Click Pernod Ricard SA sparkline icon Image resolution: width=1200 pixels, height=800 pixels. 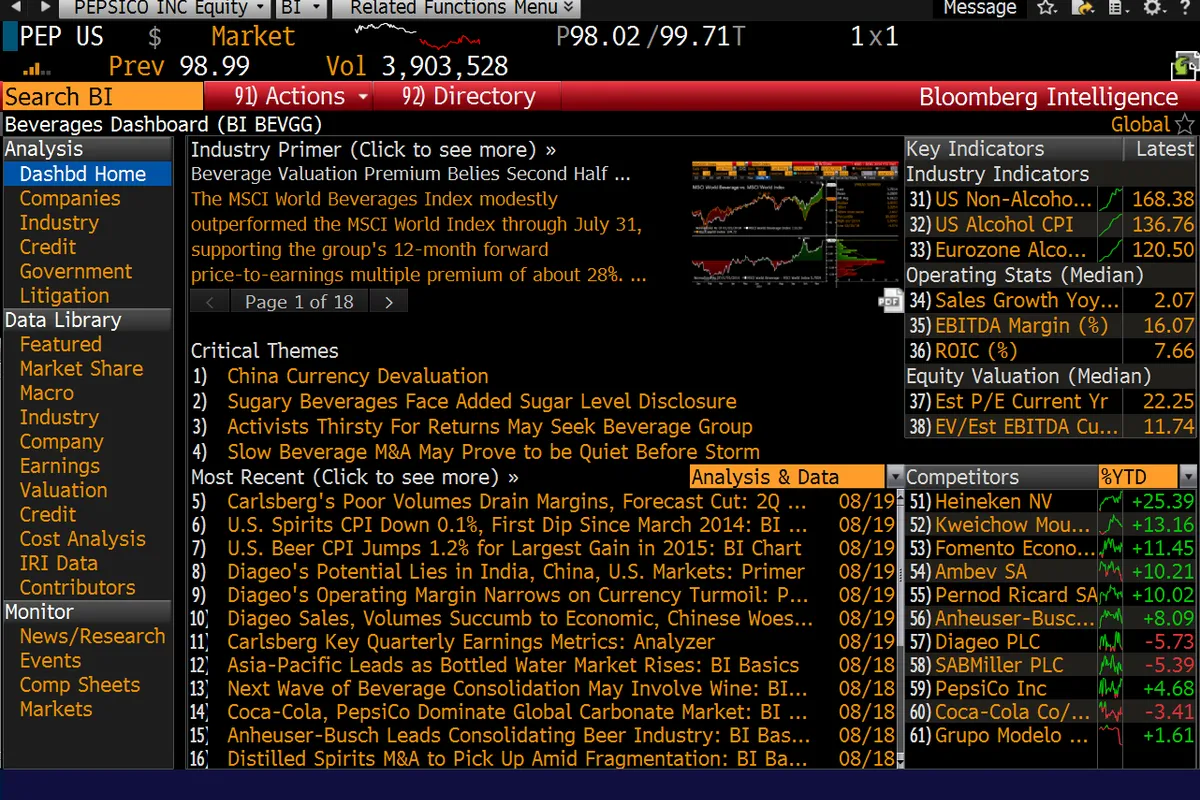1110,595
